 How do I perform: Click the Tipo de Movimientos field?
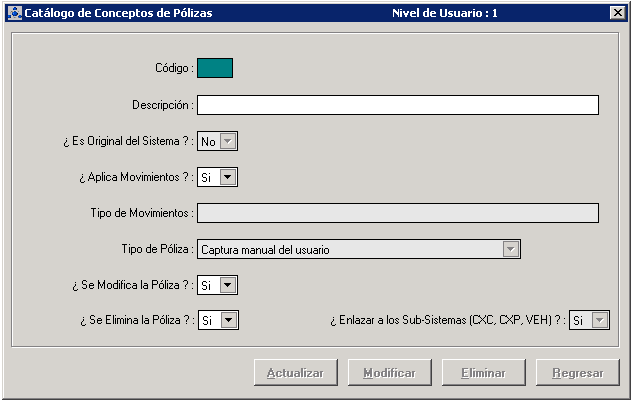point(397,213)
